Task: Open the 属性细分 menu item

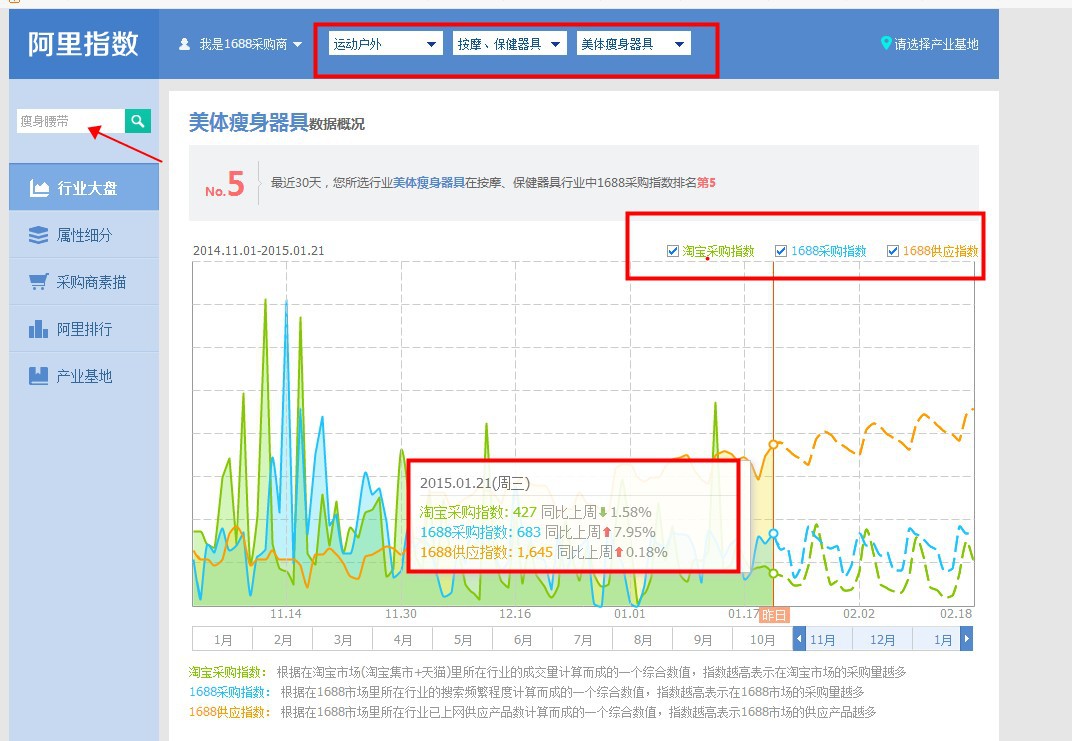Action: pyautogui.click(x=84, y=235)
